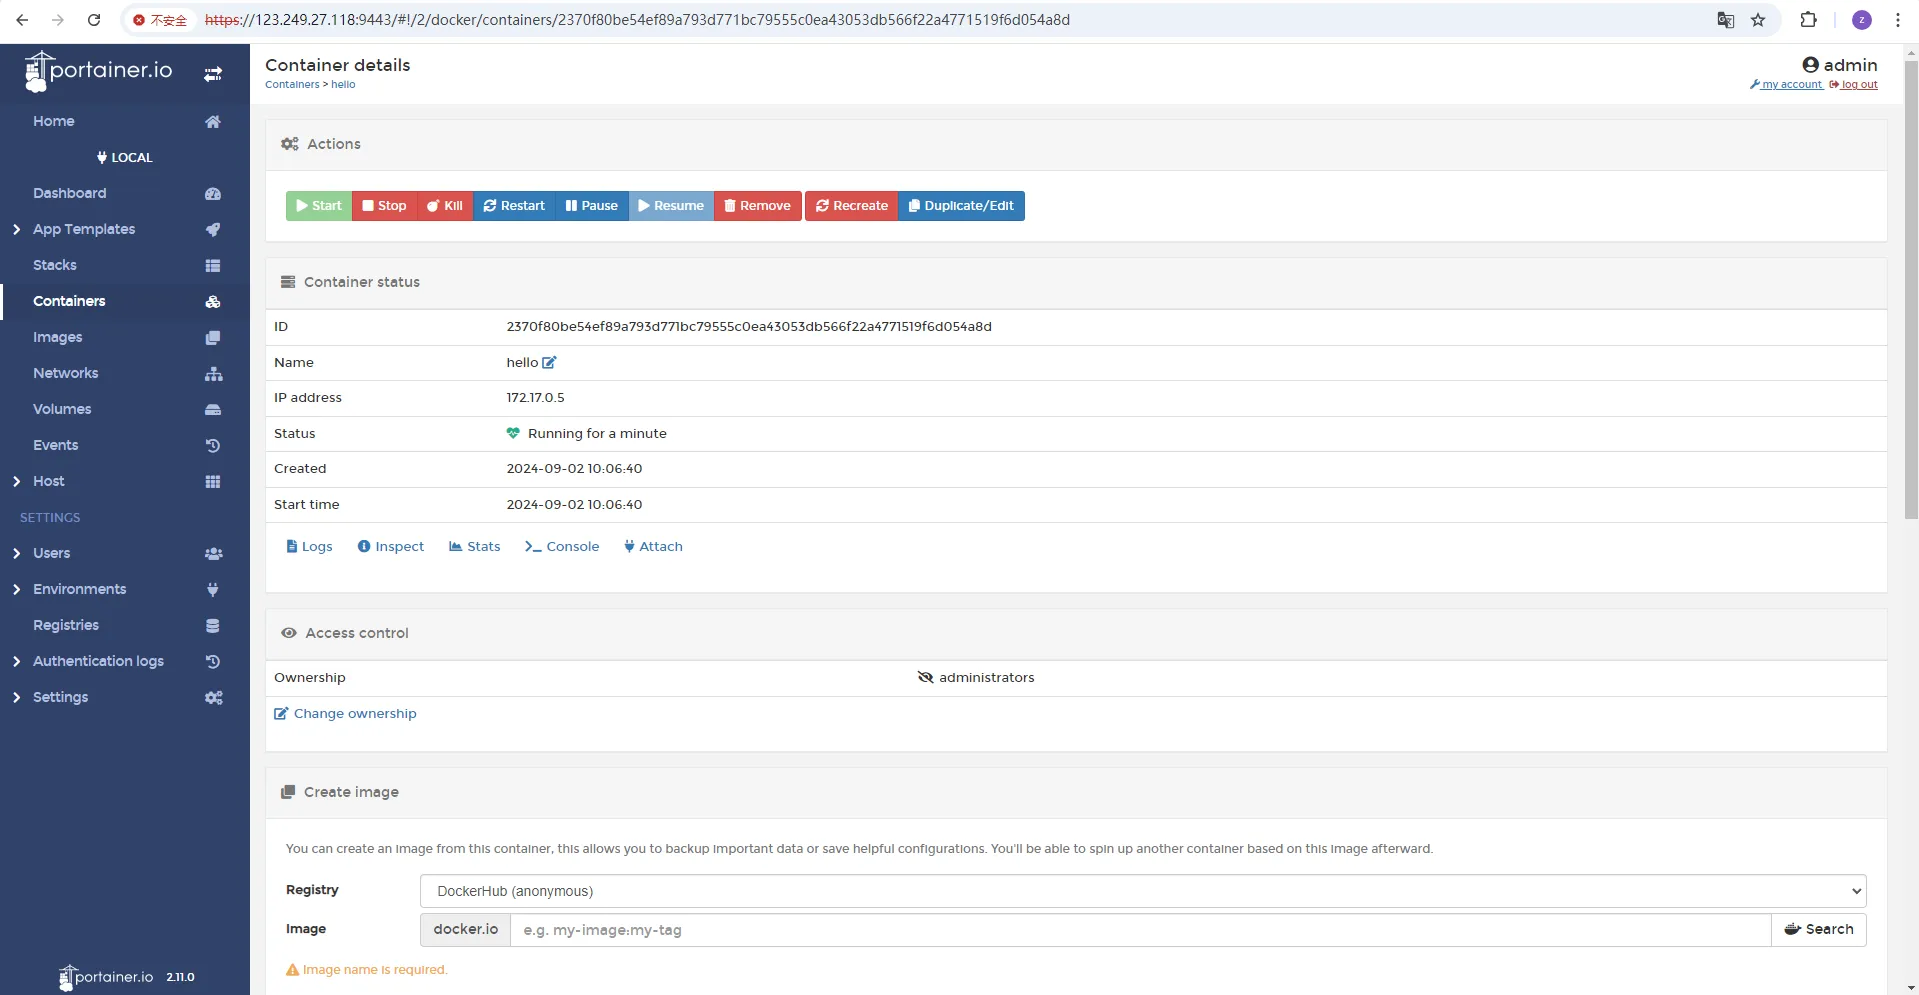This screenshot has height=995, width=1919.
Task: Restart the container
Action: 514,206
